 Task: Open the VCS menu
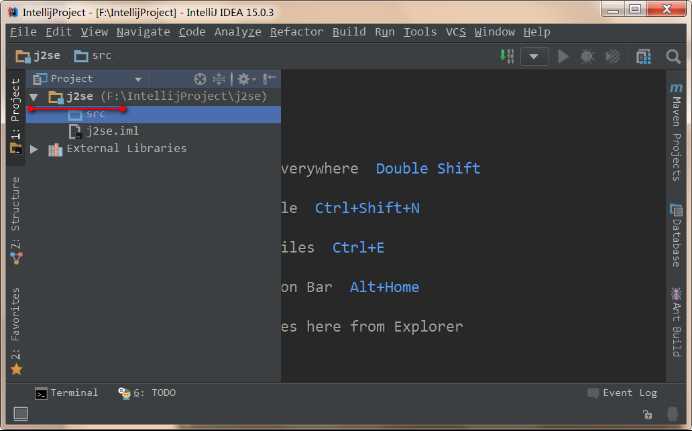455,32
